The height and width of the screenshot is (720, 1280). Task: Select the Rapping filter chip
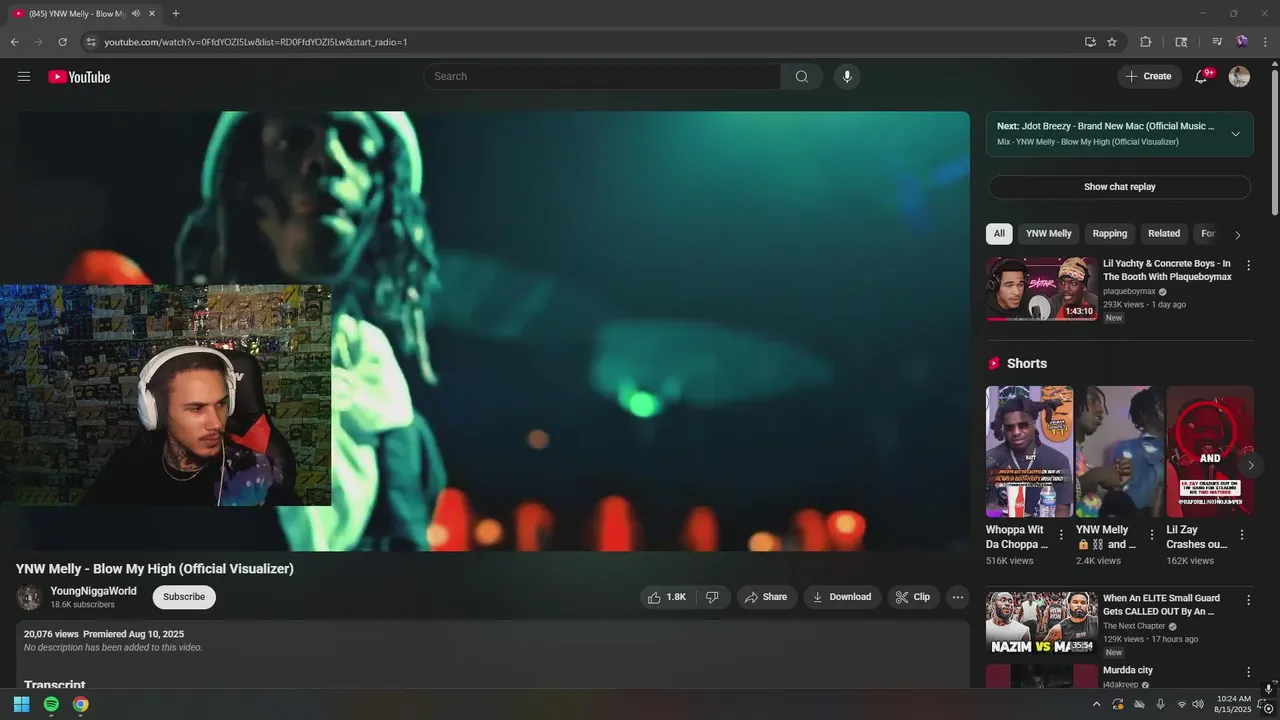tap(1110, 234)
